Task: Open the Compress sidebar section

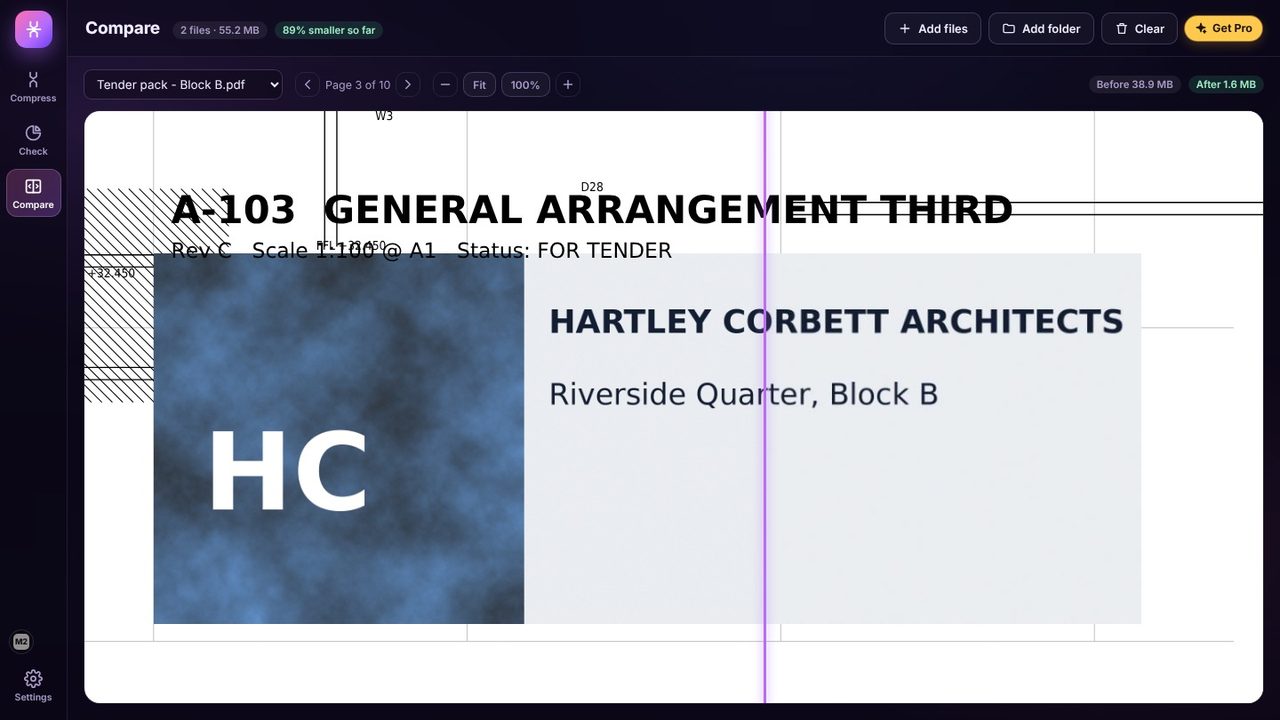Action: (x=33, y=87)
